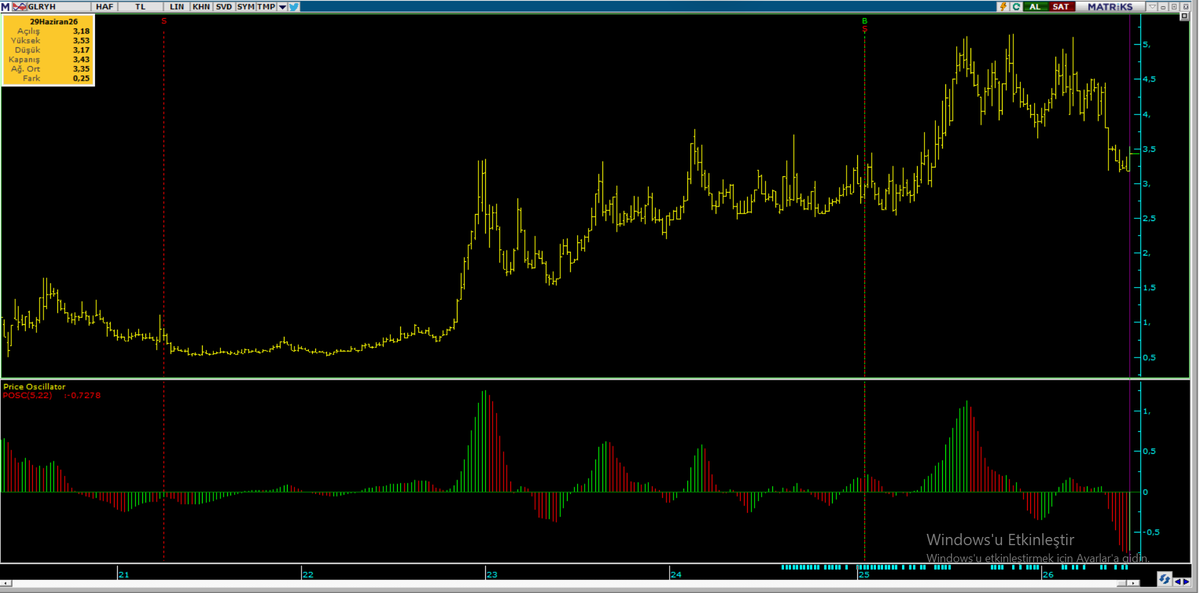Image resolution: width=1199 pixels, height=593 pixels.
Task: Change the HAF weekly period selector
Action: click(105, 6)
